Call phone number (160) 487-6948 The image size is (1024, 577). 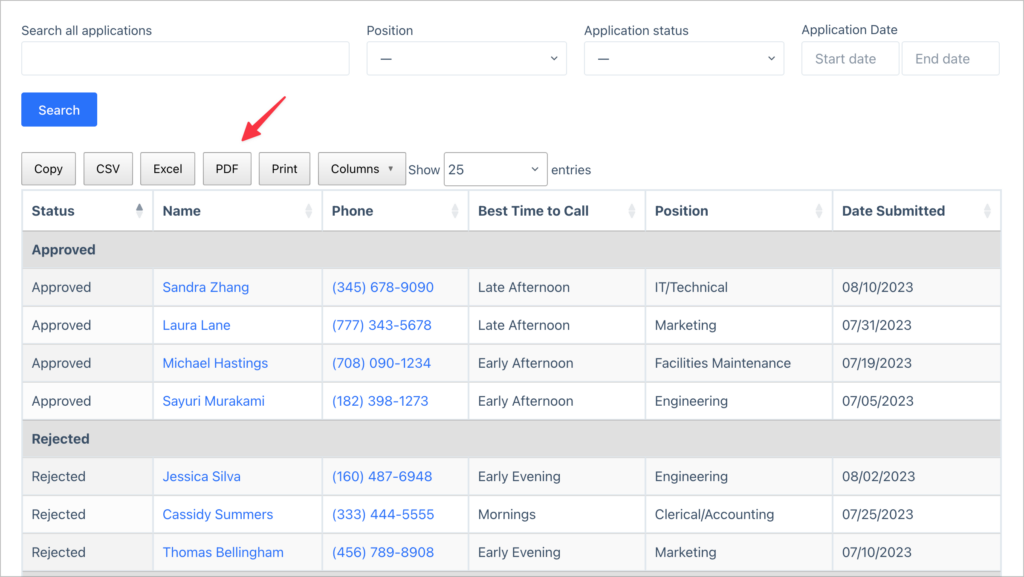coord(382,476)
